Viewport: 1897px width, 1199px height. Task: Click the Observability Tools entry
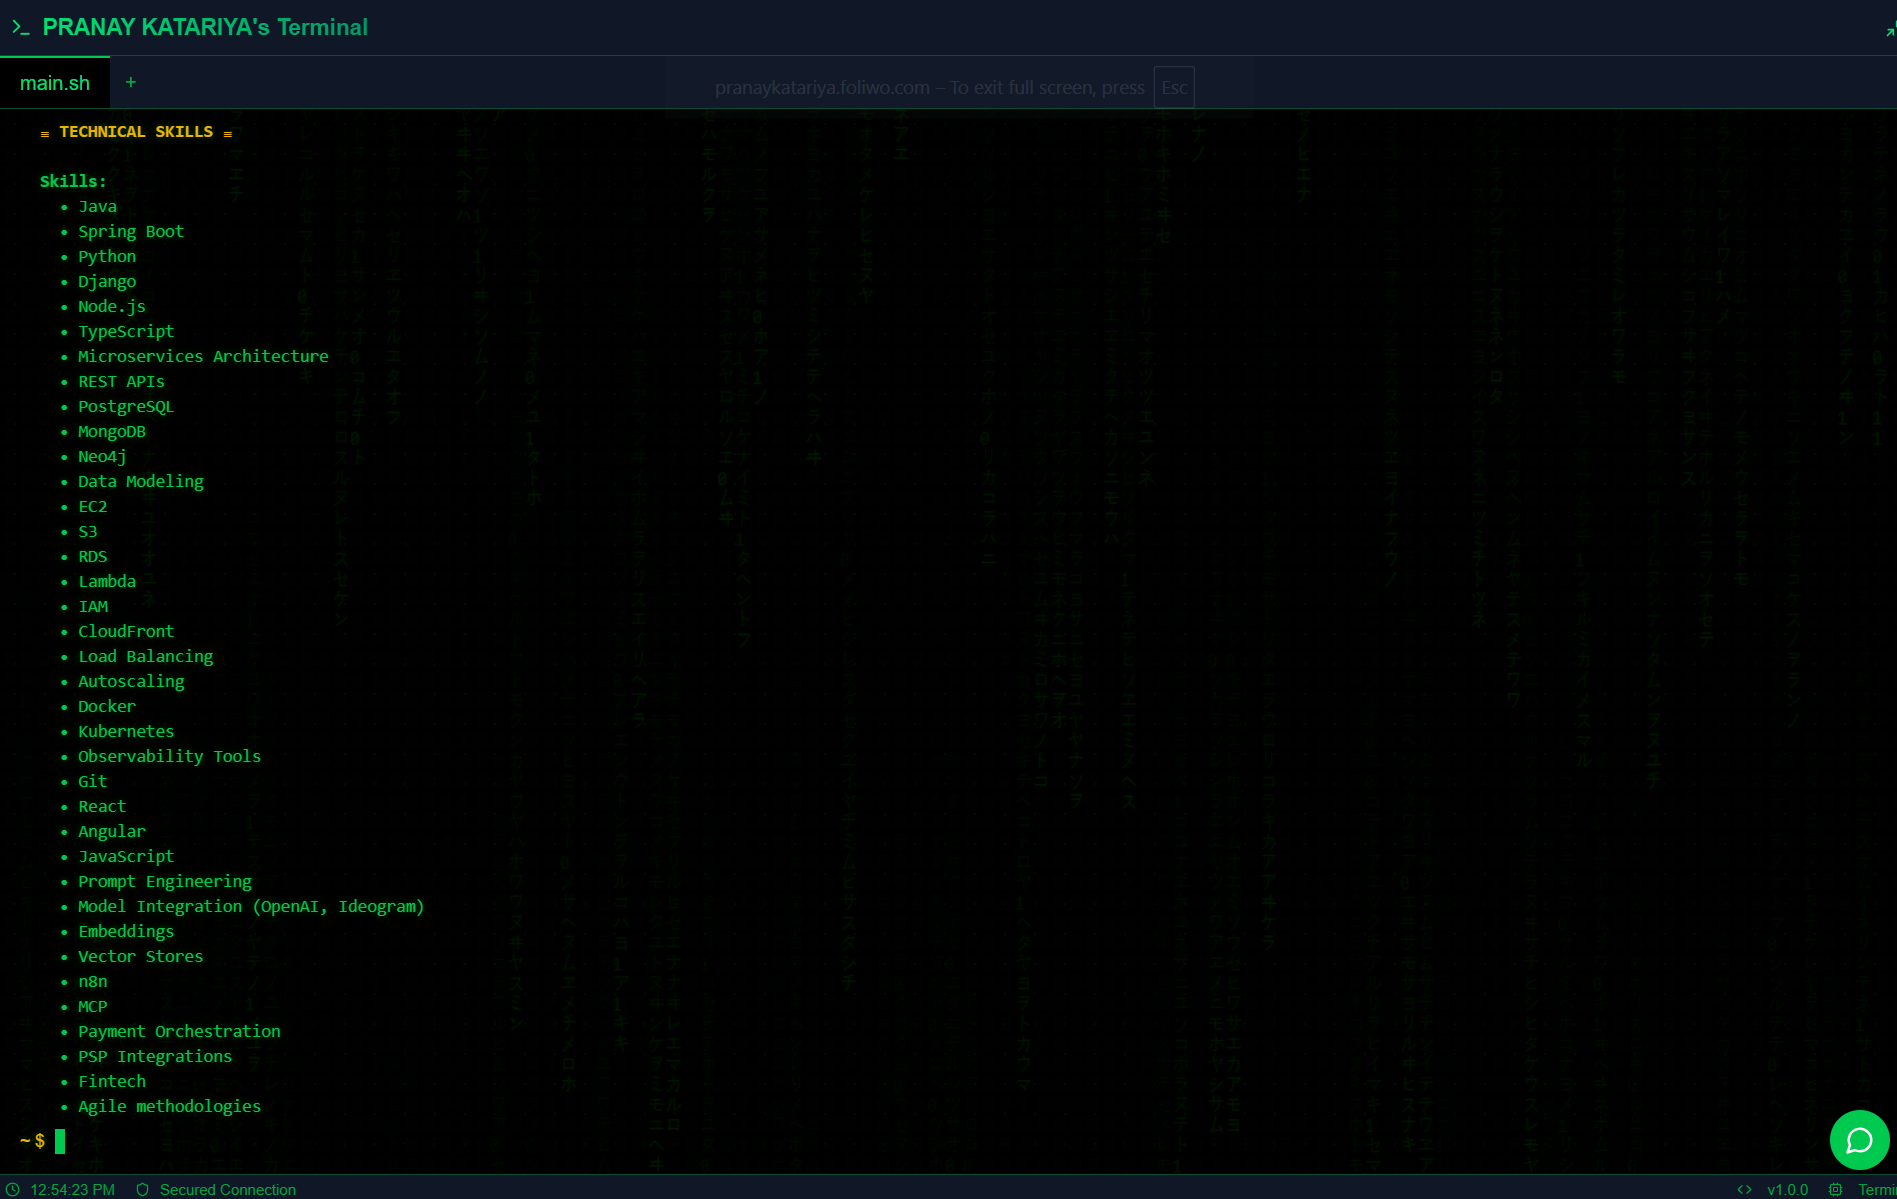click(x=170, y=756)
